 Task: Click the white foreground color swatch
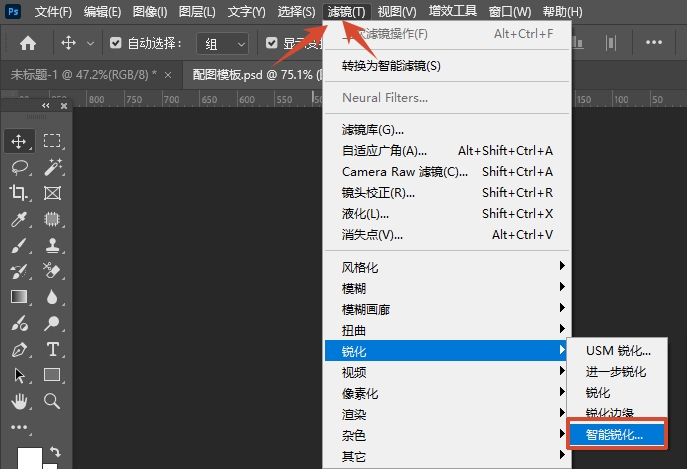(30, 458)
